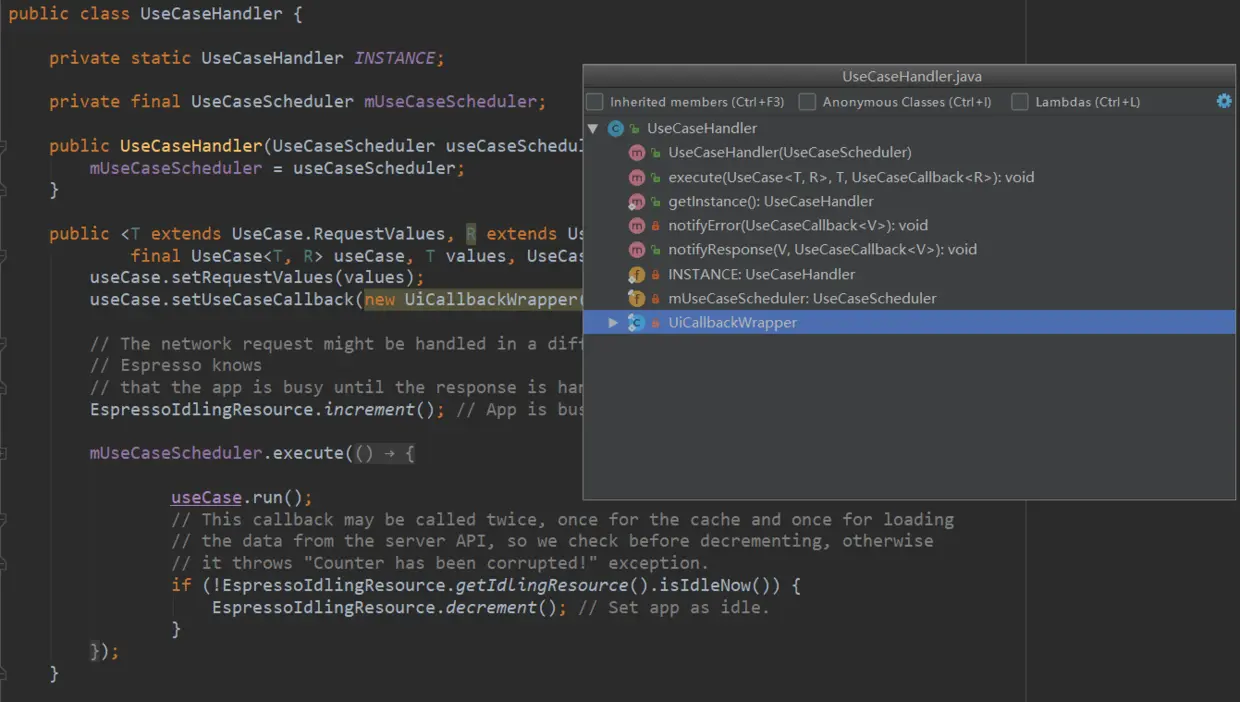
Task: Select the root UseCaseHandler tree node
Action: coord(701,128)
